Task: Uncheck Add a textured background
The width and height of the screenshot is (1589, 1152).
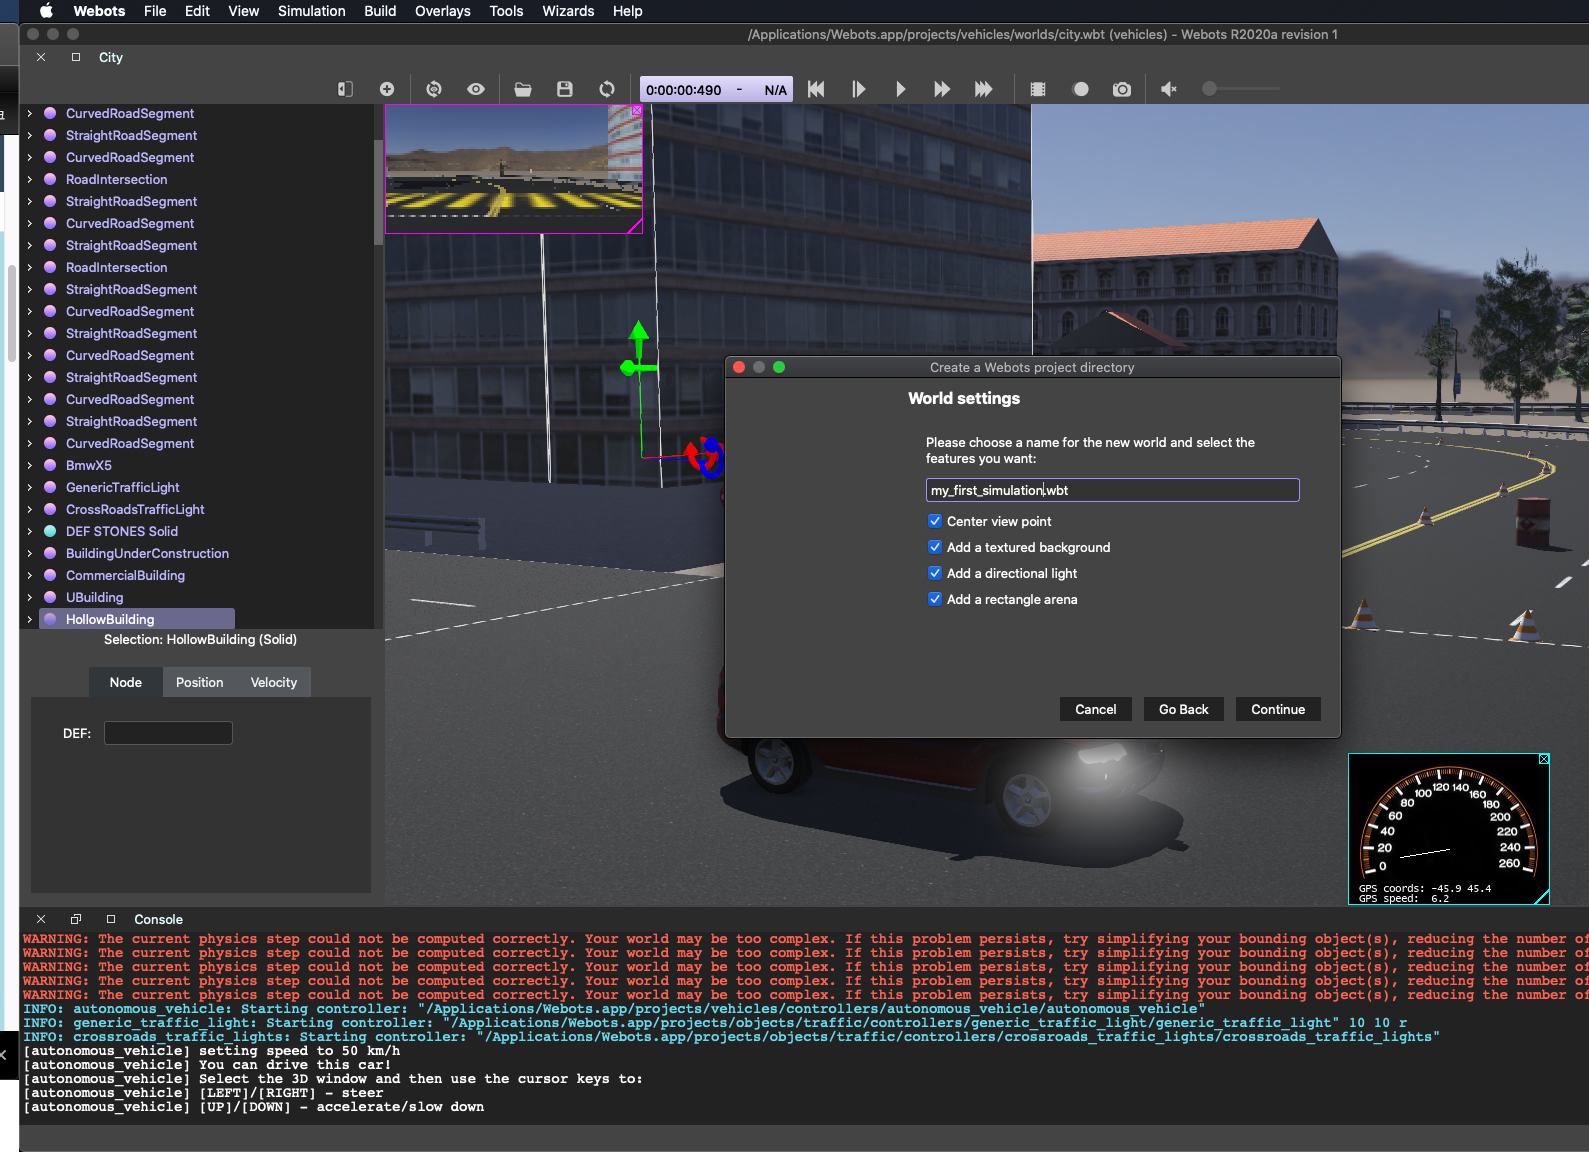Action: click(x=935, y=547)
